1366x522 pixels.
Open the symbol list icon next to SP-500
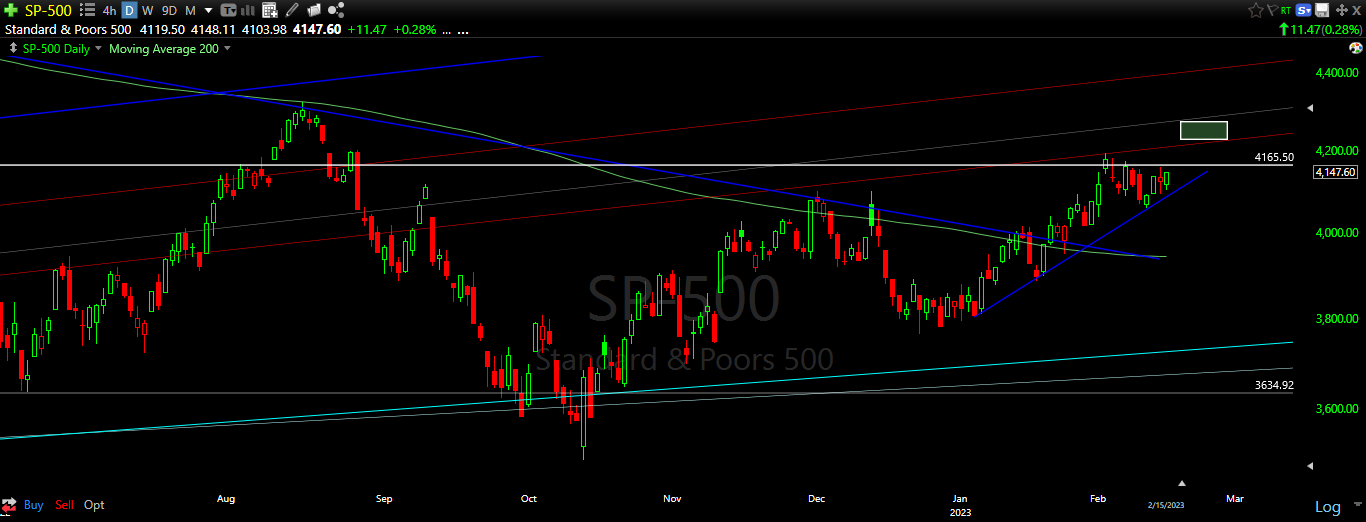coord(87,10)
